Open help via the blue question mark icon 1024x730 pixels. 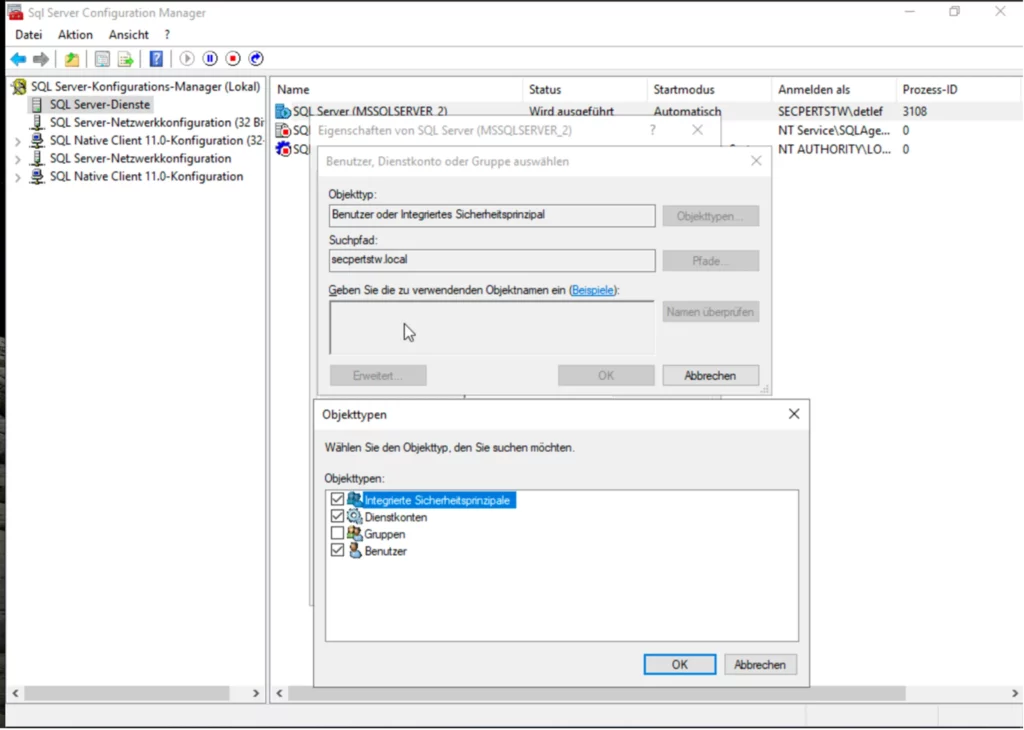click(156, 59)
